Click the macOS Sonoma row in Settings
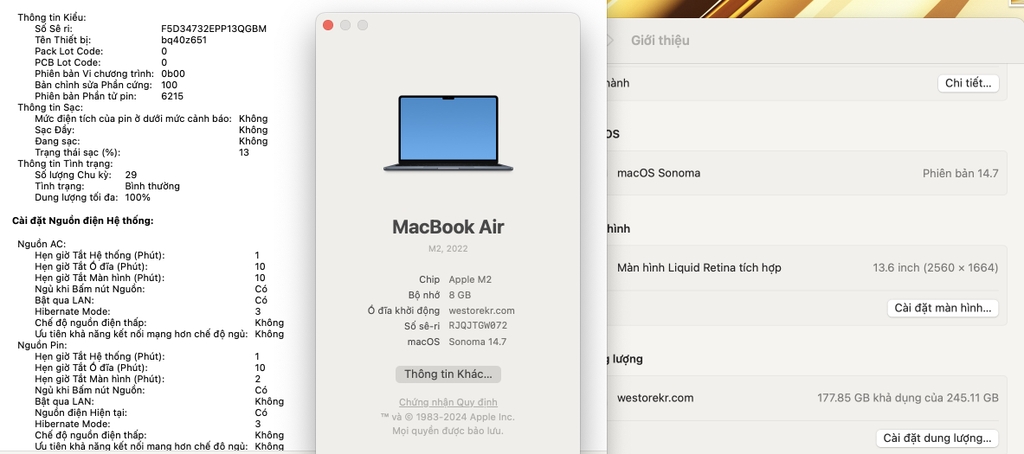The image size is (1024, 454). click(808, 173)
